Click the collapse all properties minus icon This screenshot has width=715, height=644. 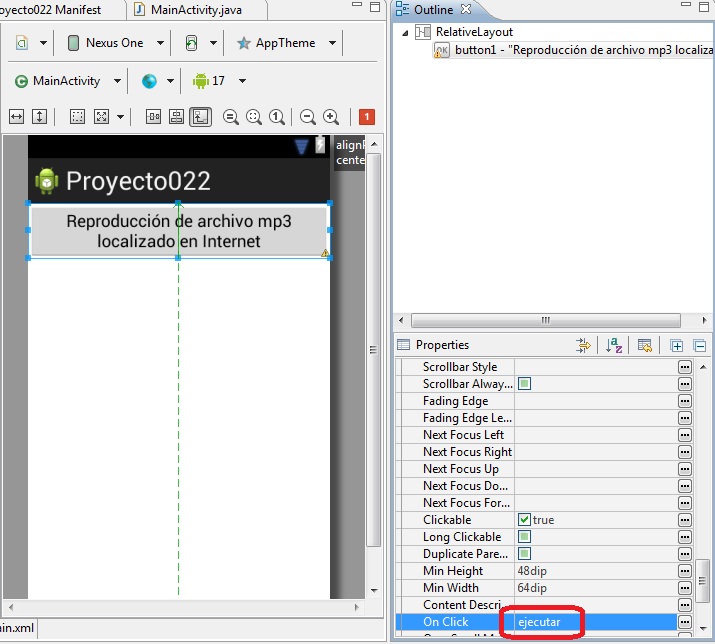click(x=700, y=346)
